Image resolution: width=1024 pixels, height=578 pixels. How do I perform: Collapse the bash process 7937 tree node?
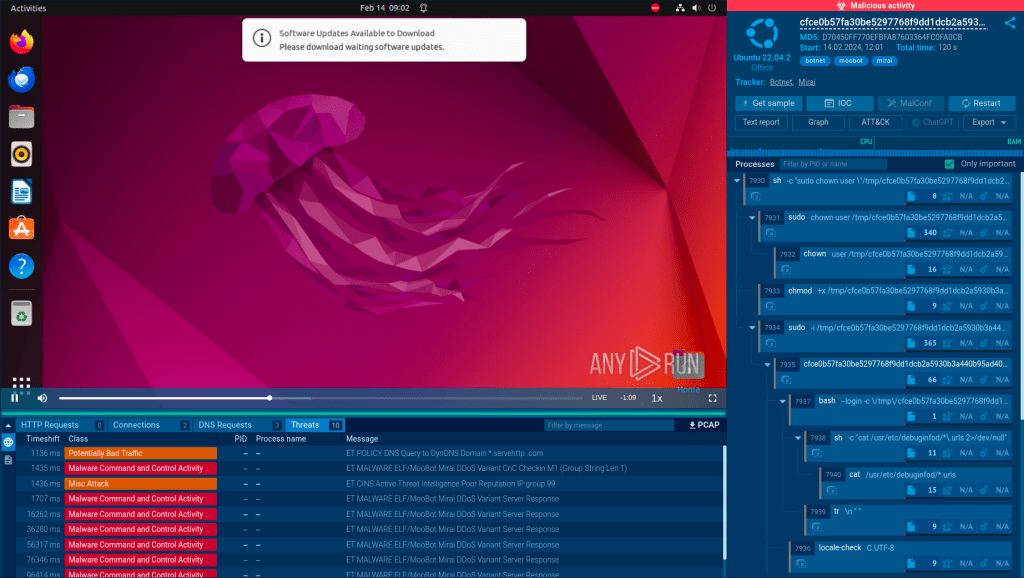pyautogui.click(x=785, y=401)
